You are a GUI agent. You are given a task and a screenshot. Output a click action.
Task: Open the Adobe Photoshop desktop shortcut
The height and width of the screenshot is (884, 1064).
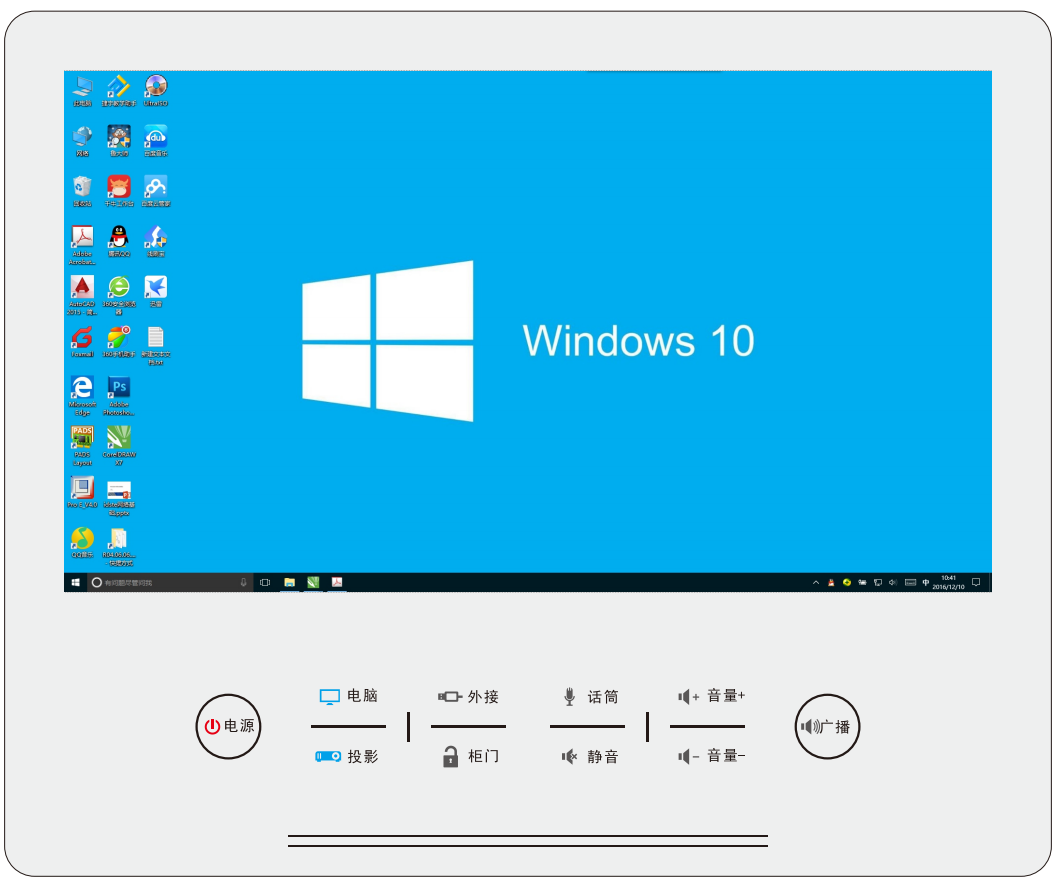[x=119, y=388]
